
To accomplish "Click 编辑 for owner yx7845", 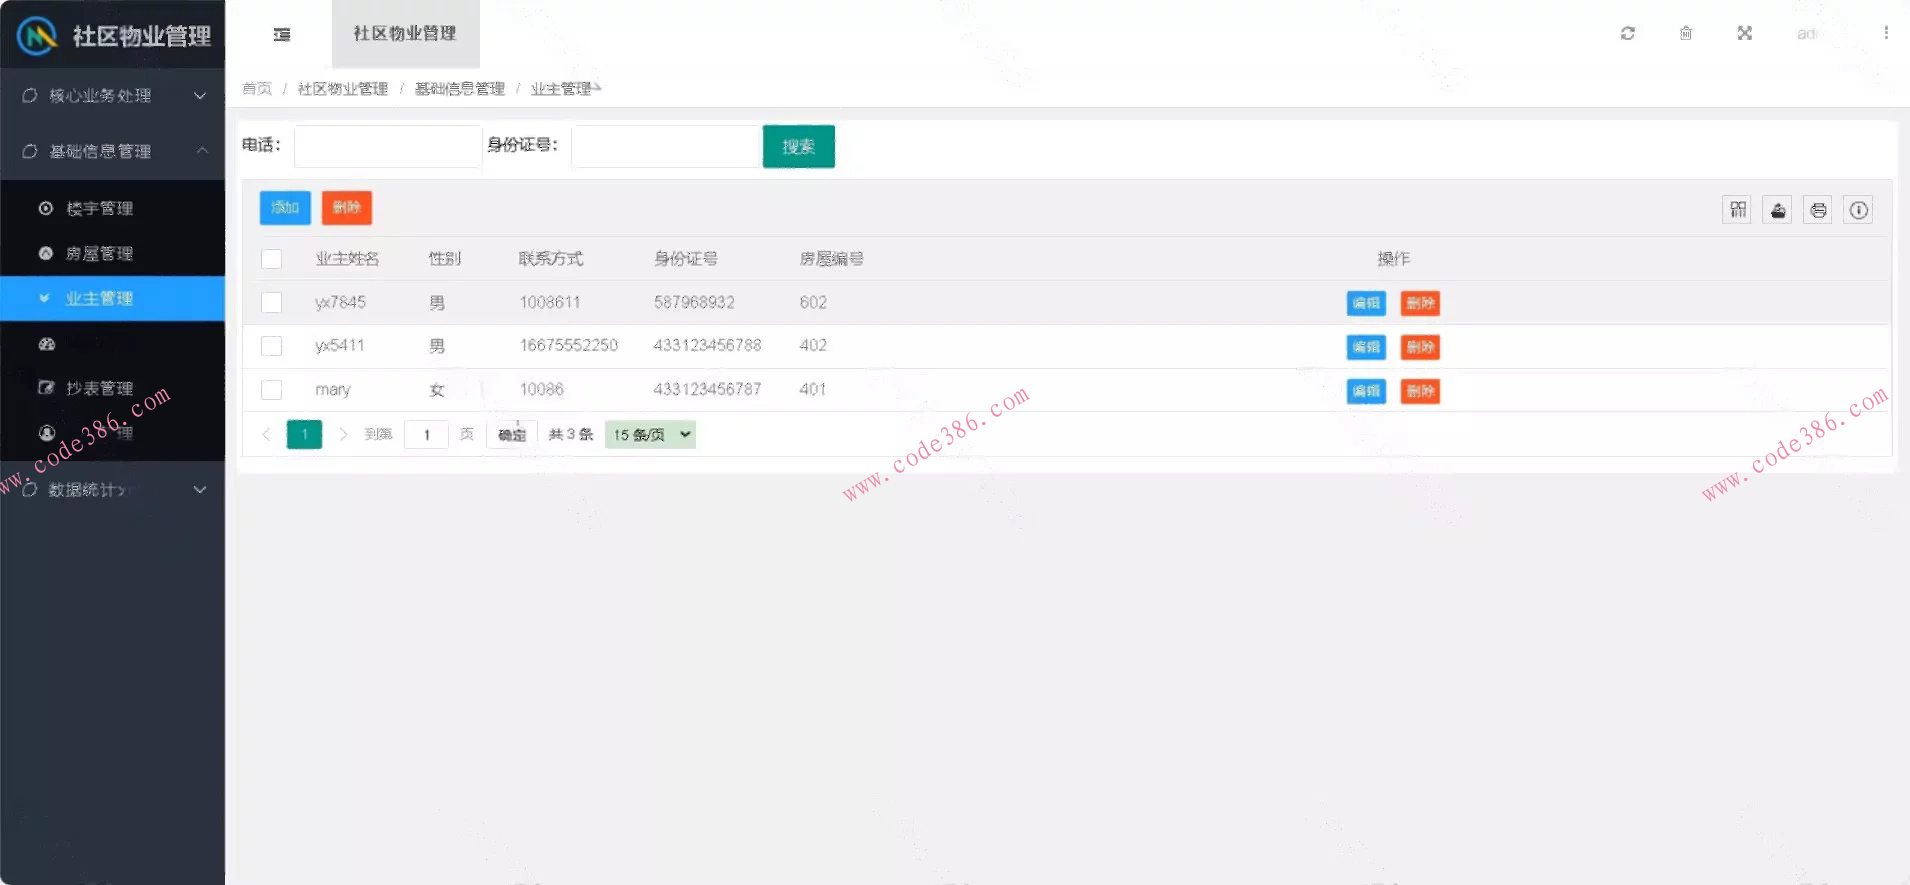I will (x=1366, y=303).
